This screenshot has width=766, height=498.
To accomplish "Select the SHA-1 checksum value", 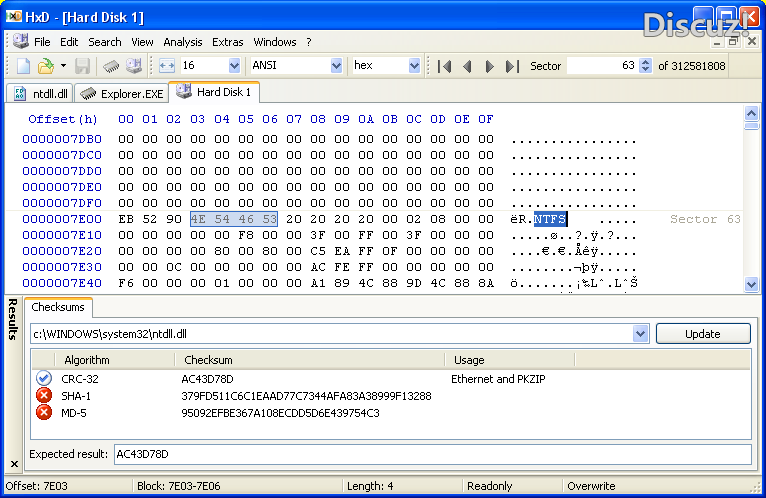I will point(306,396).
